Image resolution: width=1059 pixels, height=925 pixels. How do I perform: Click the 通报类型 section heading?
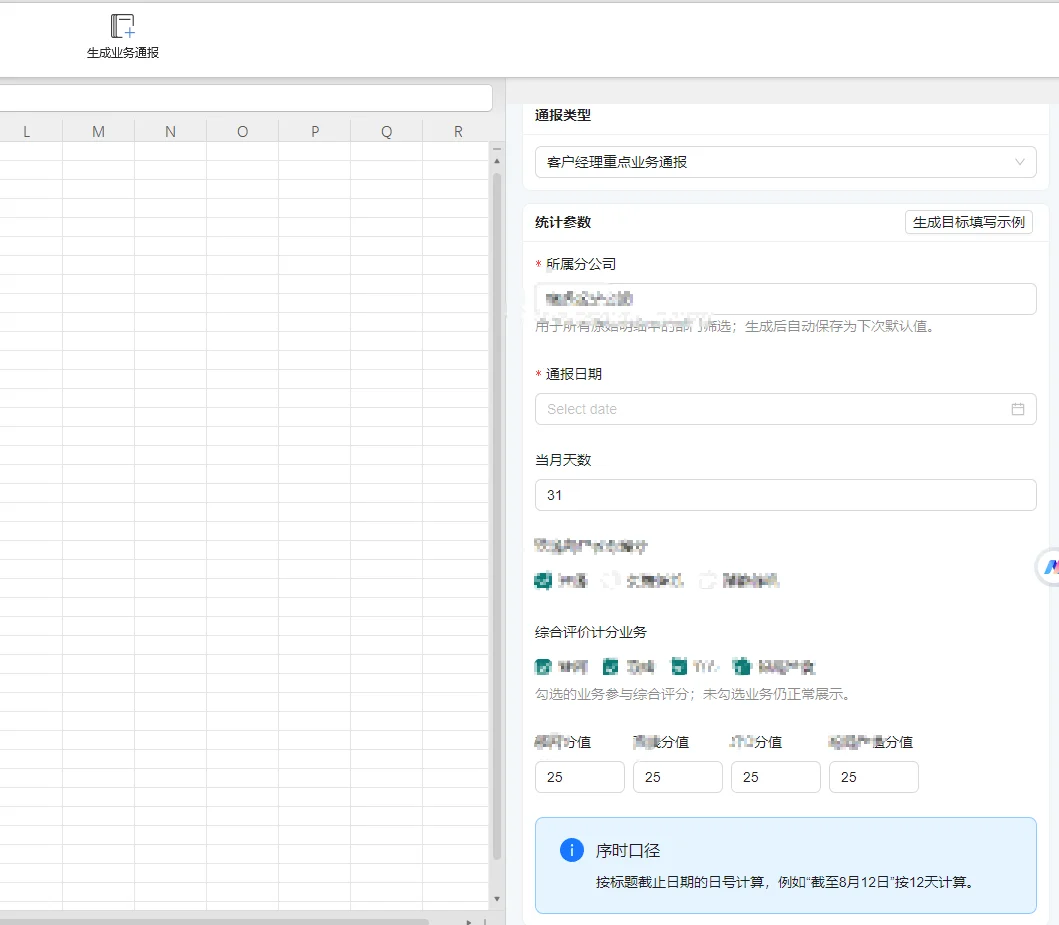563,115
